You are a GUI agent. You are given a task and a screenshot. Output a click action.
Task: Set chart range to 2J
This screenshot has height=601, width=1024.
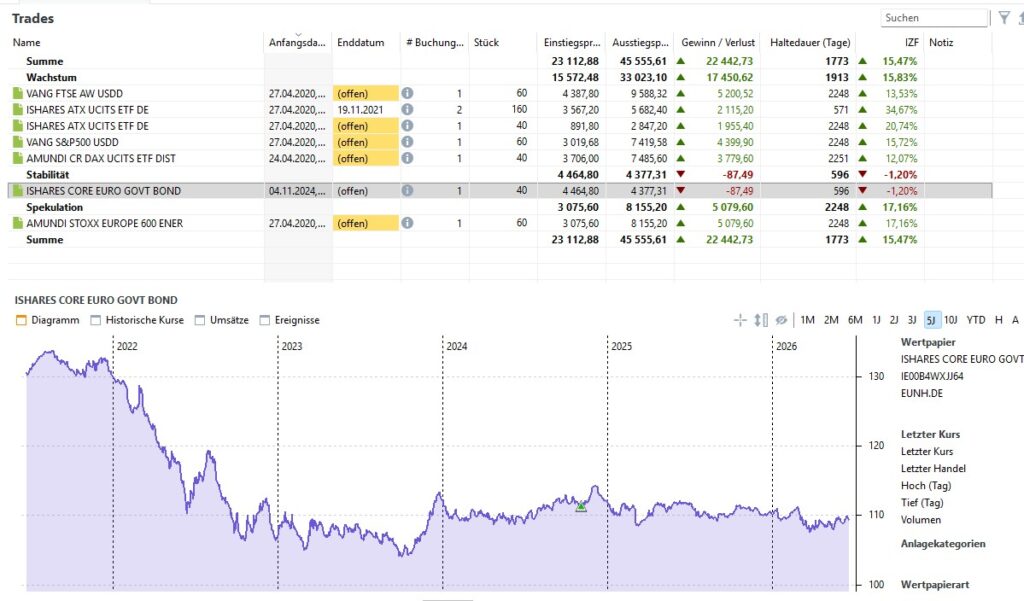point(894,320)
